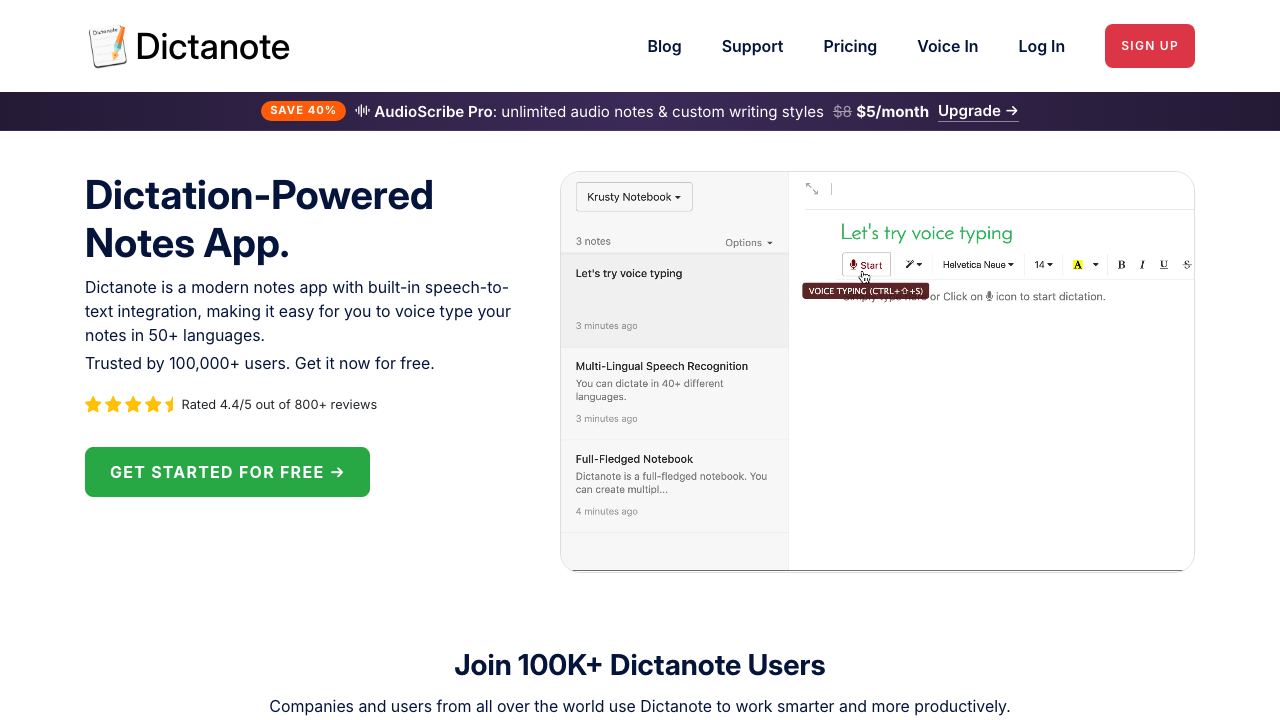Screen dimensions: 1280x720
Task: Open the Log In page
Action: [x=1041, y=46]
